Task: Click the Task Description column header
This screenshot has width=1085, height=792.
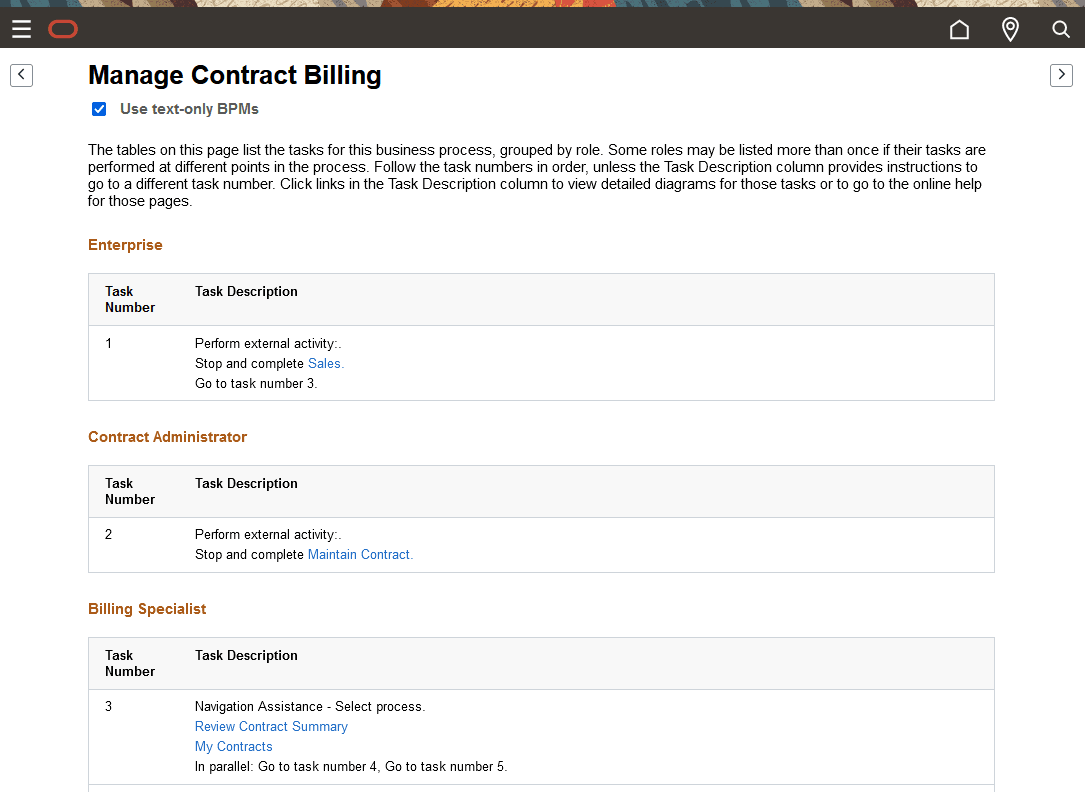Action: coord(246,291)
